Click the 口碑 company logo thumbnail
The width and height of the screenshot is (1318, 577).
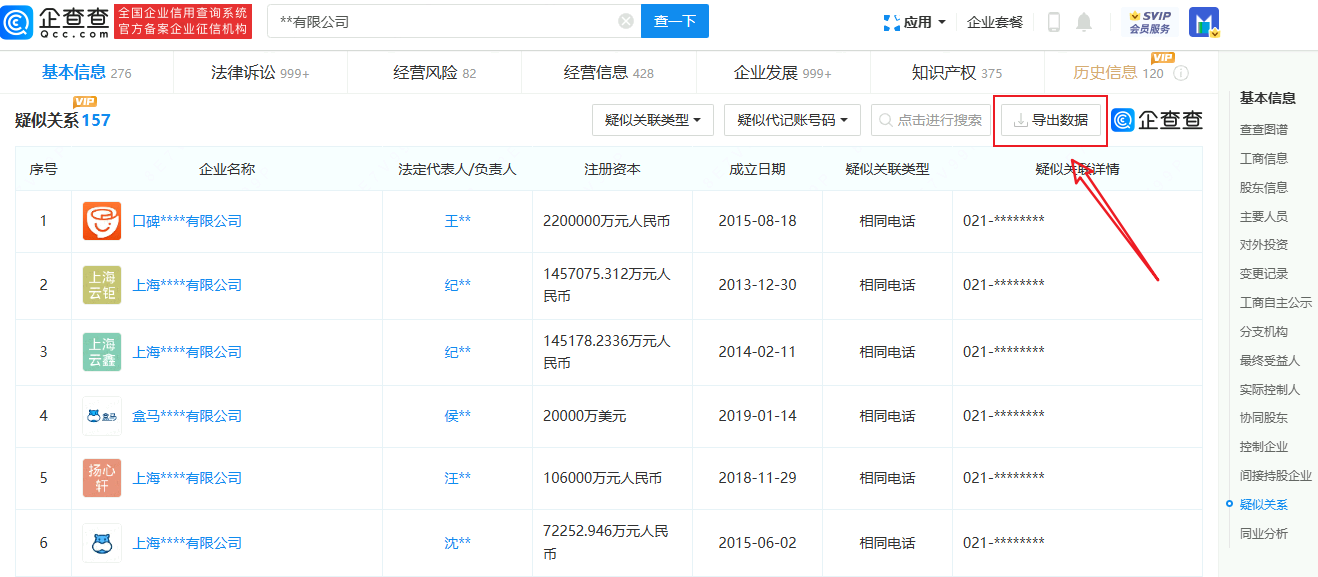tap(102, 221)
